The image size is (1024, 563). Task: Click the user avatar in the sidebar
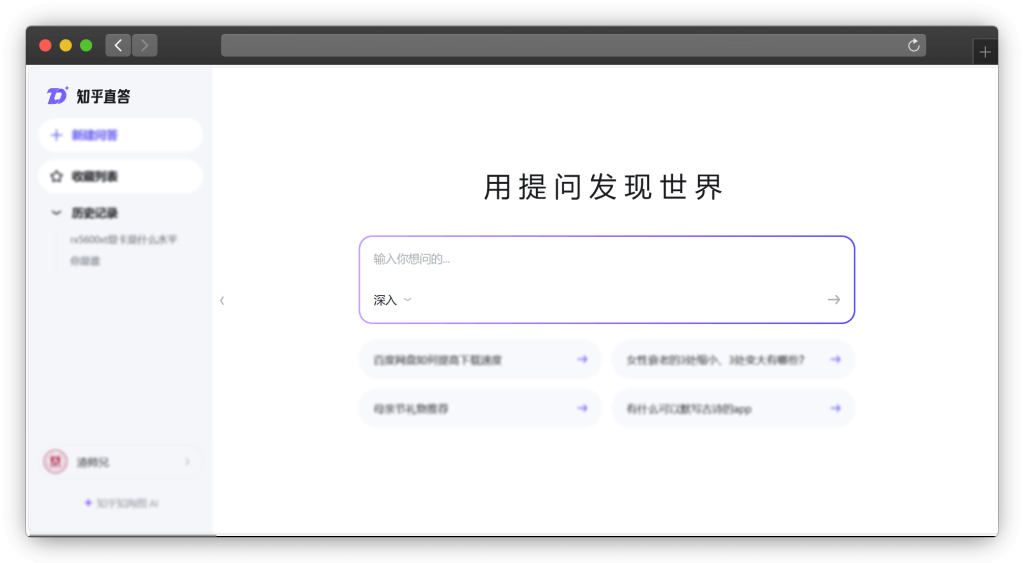point(56,462)
